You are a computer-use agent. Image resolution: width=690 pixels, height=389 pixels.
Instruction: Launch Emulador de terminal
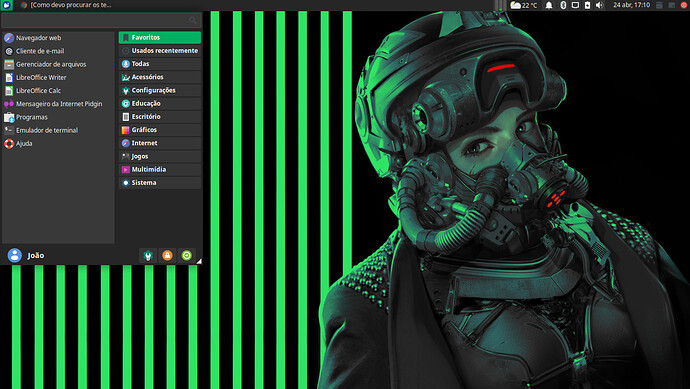pos(58,130)
